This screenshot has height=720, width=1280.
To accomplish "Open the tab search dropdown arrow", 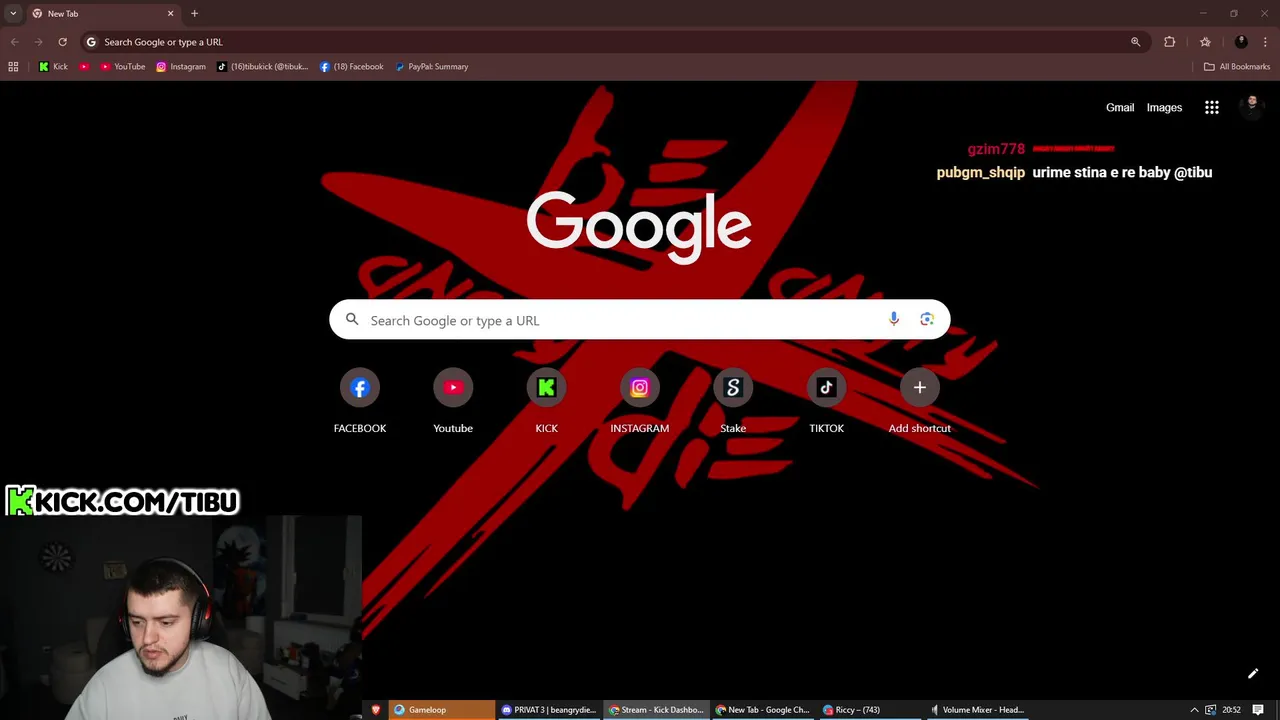I will (13, 13).
